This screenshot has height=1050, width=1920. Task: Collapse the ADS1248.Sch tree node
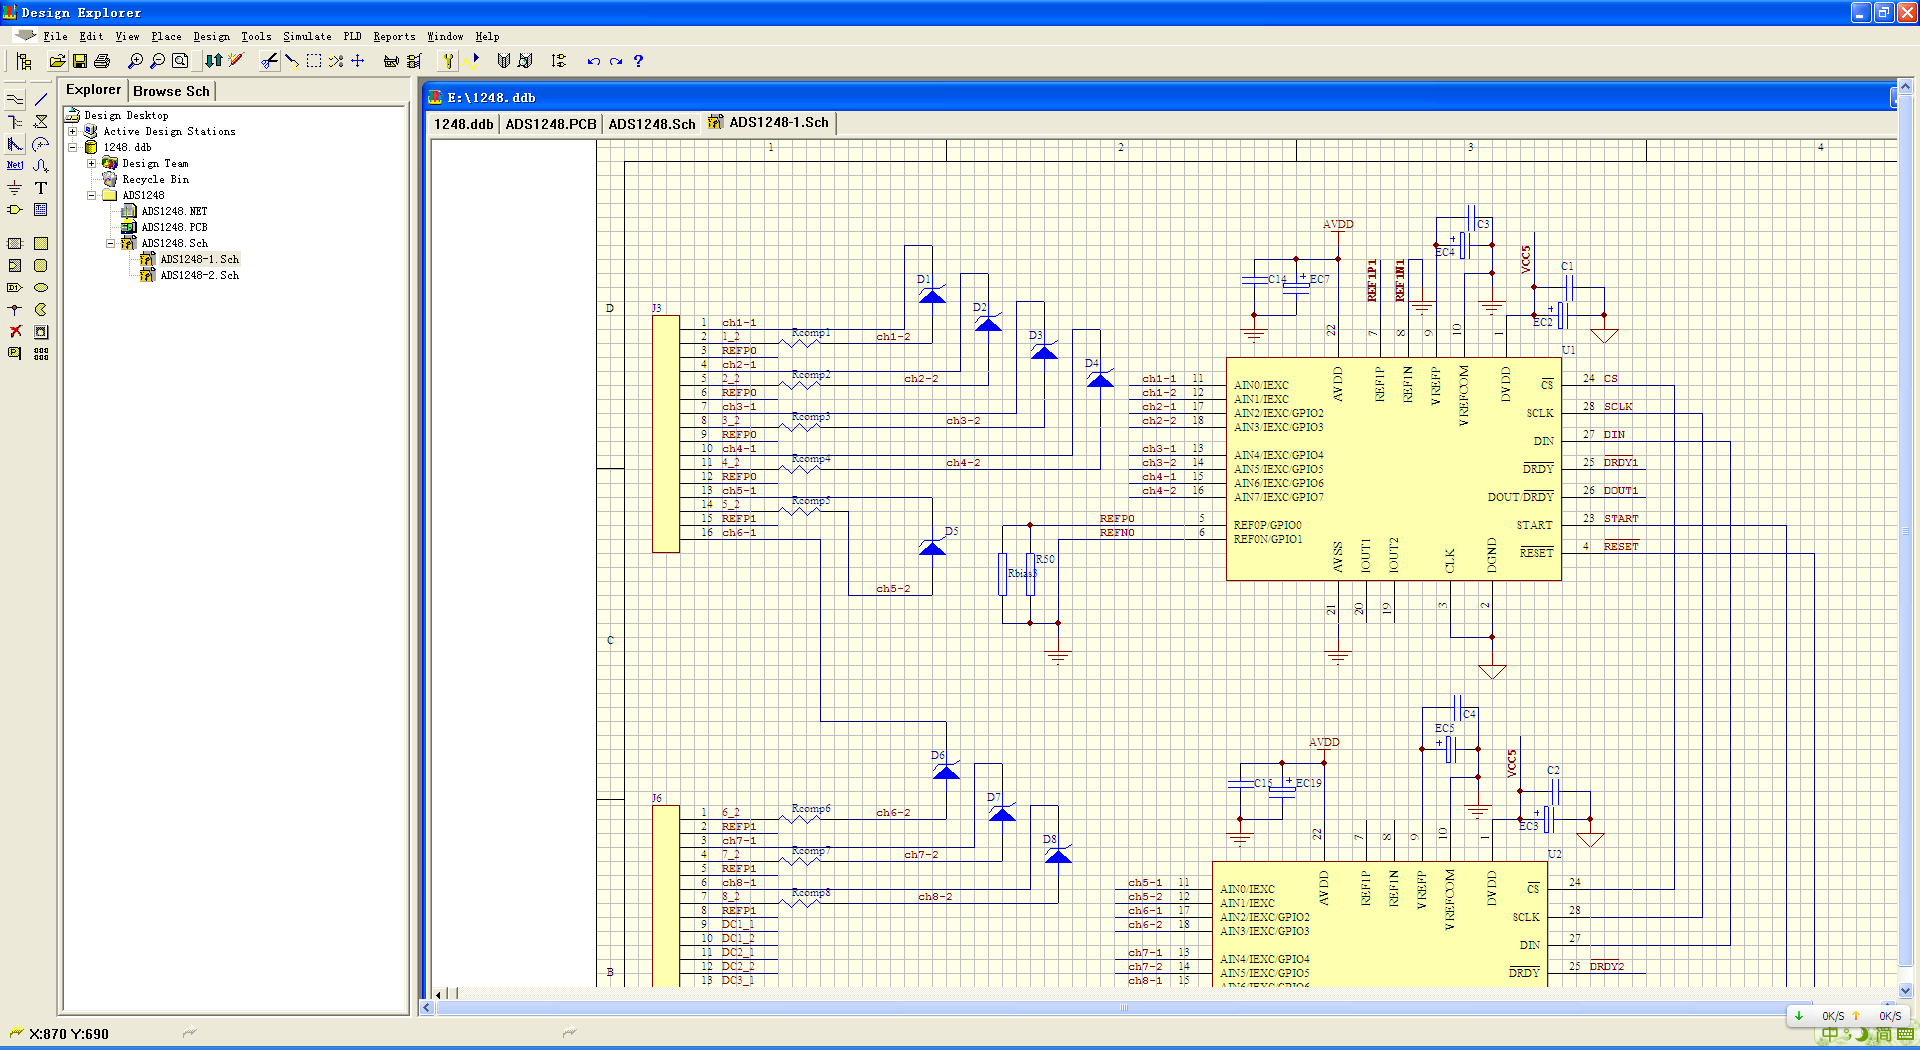pos(110,243)
